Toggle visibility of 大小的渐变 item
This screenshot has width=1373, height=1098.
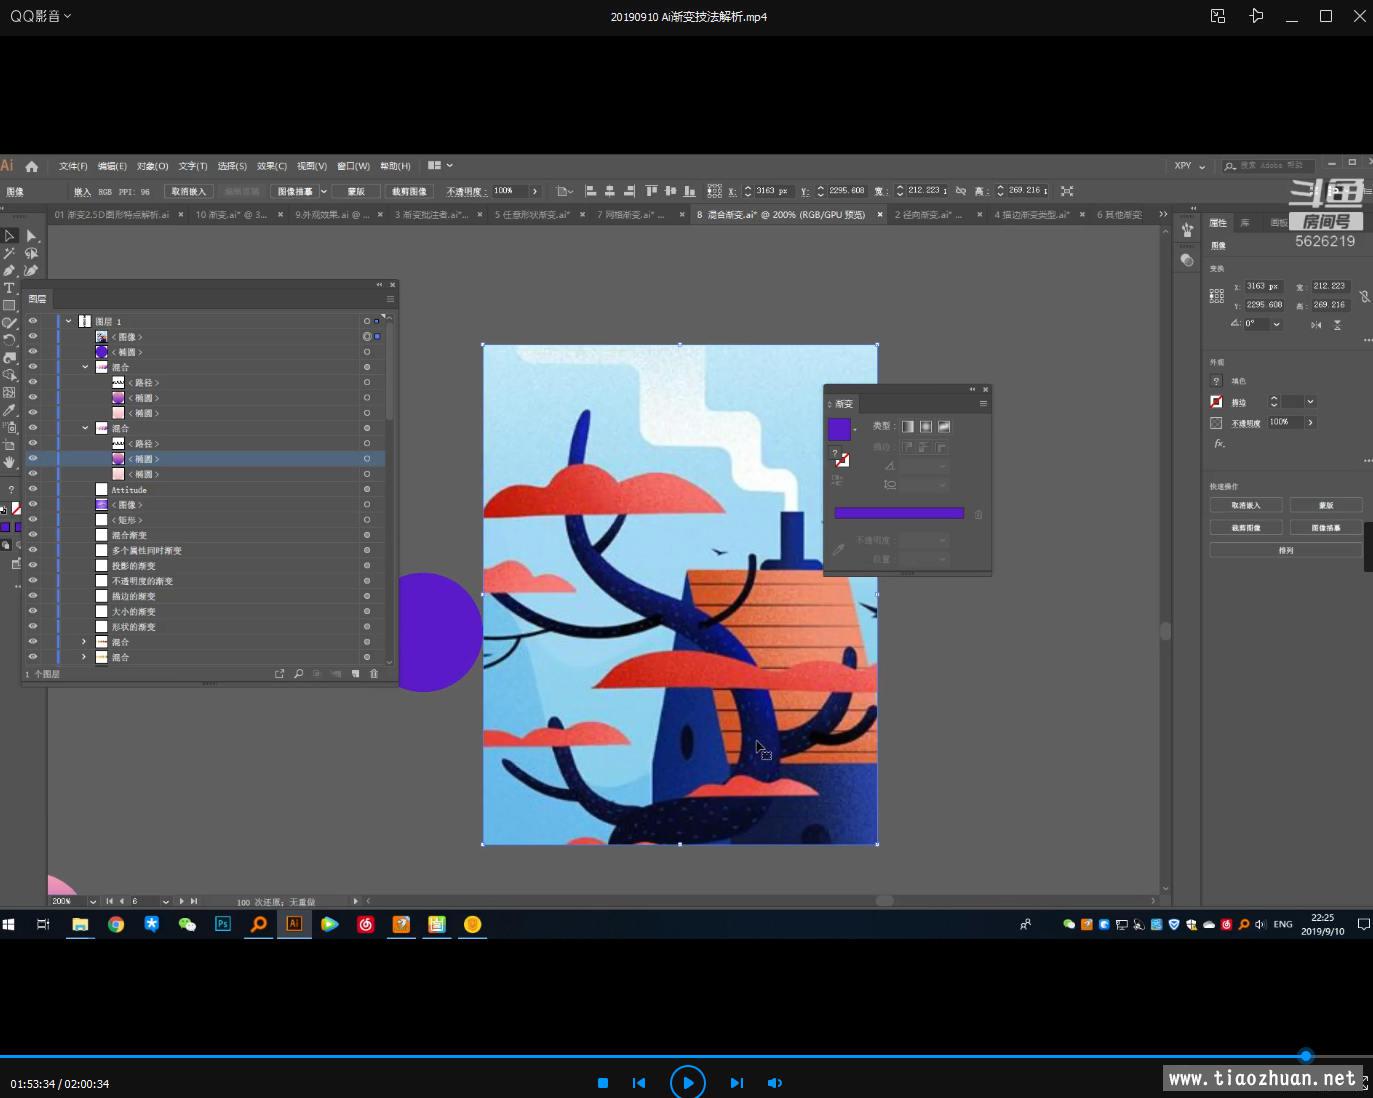33,611
